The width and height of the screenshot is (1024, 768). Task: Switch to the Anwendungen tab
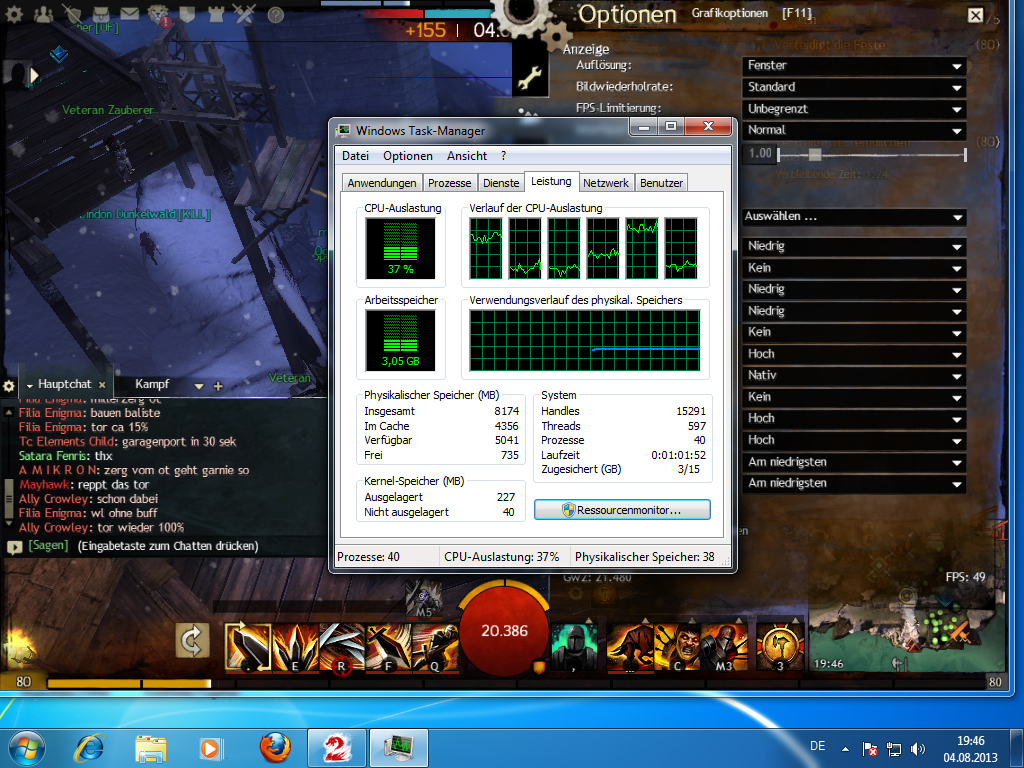tap(382, 183)
